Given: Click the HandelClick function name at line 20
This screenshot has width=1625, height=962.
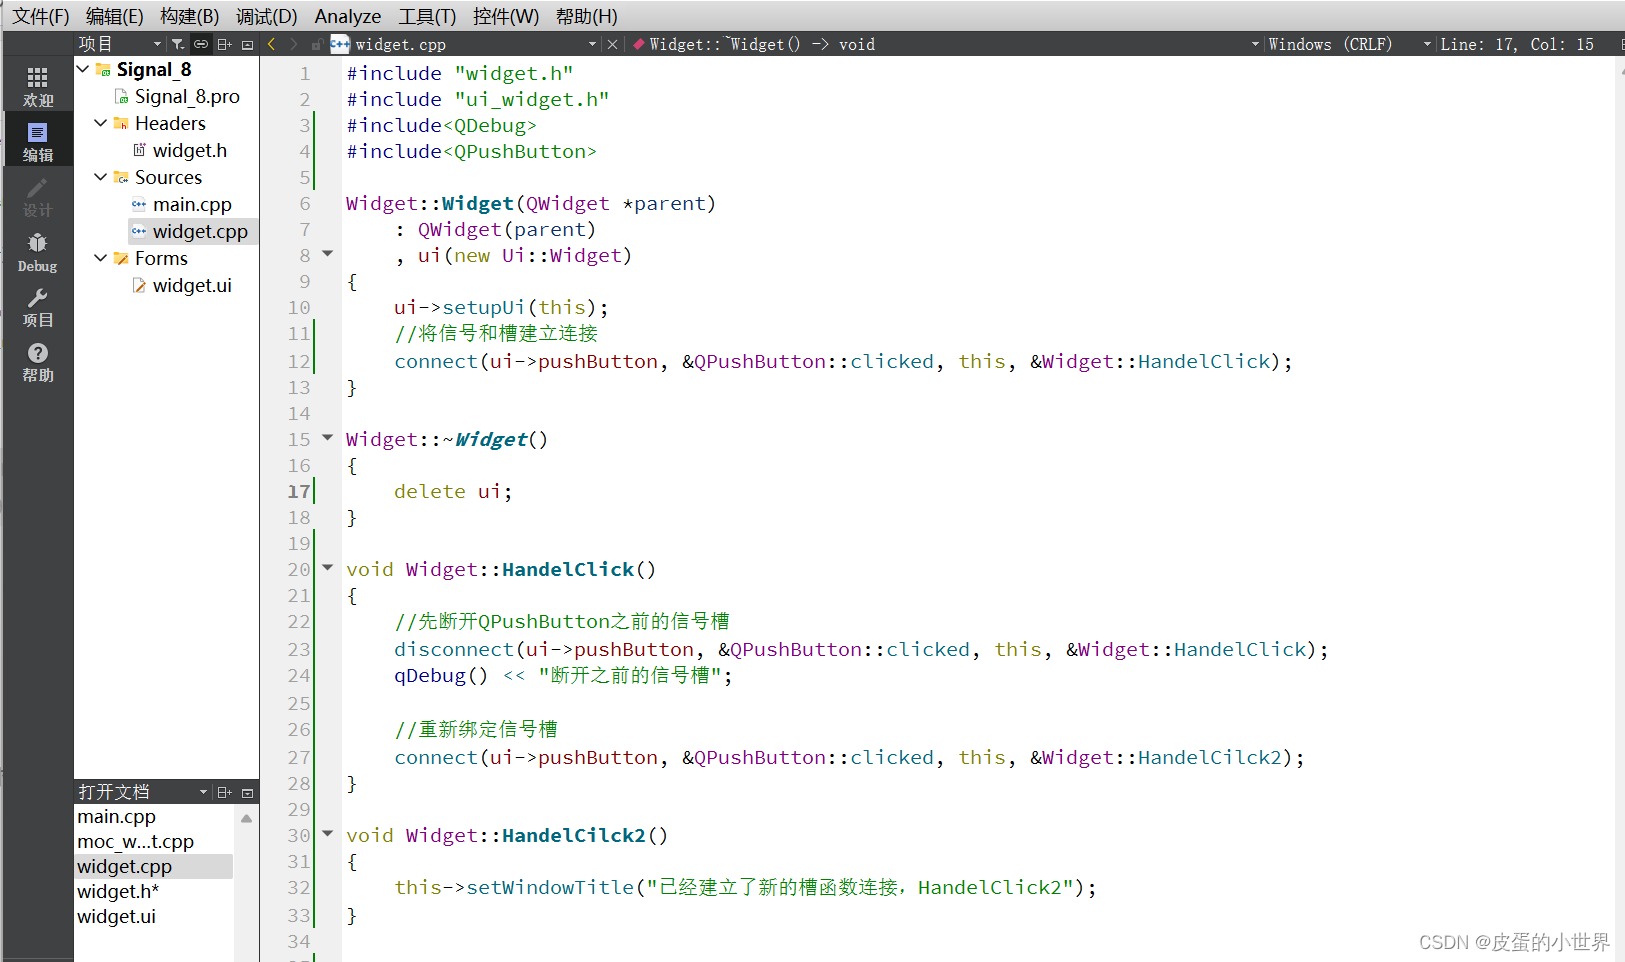Looking at the screenshot, I should coord(568,569).
